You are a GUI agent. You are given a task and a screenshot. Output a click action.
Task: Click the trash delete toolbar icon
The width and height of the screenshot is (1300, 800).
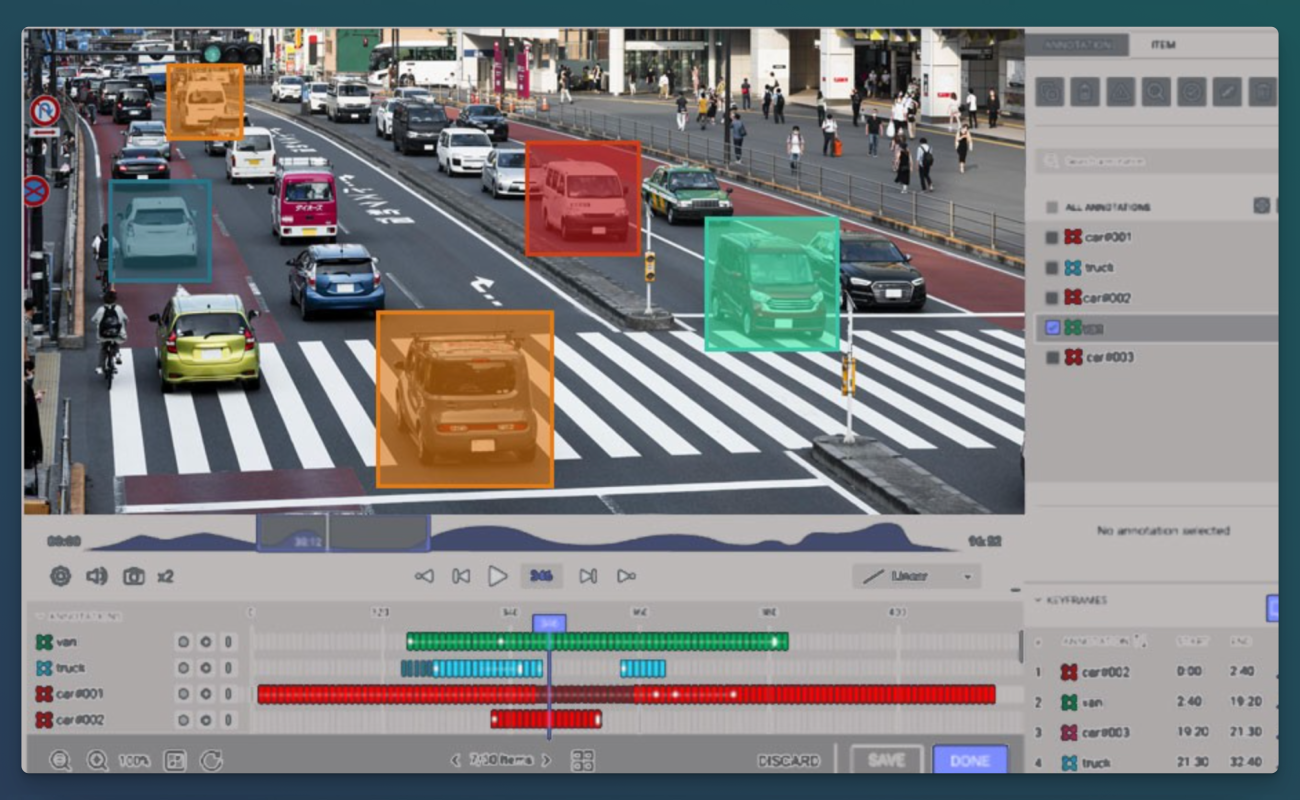1262,92
